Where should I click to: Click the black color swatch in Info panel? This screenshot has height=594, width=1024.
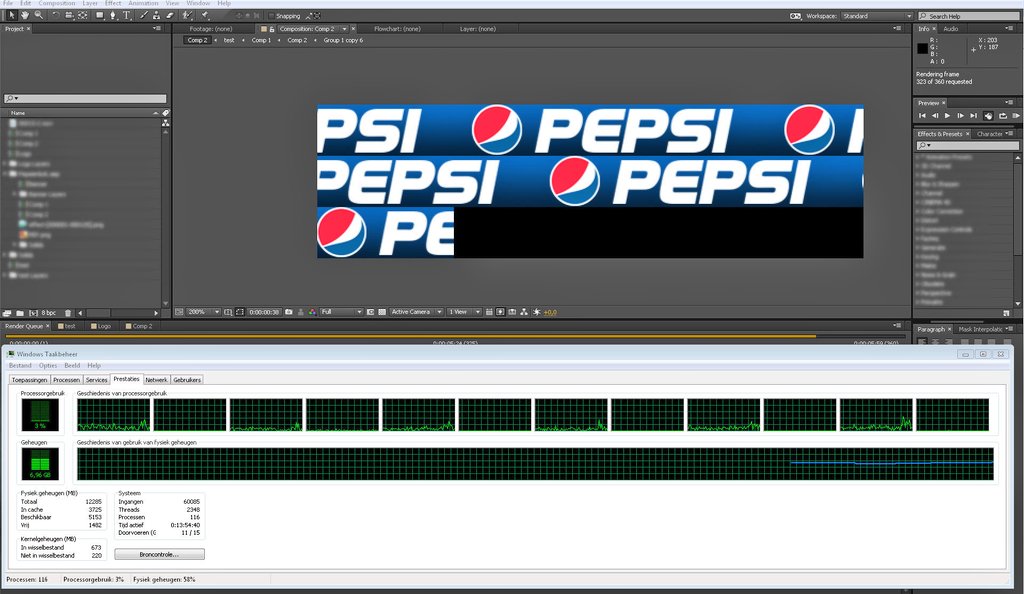point(922,48)
